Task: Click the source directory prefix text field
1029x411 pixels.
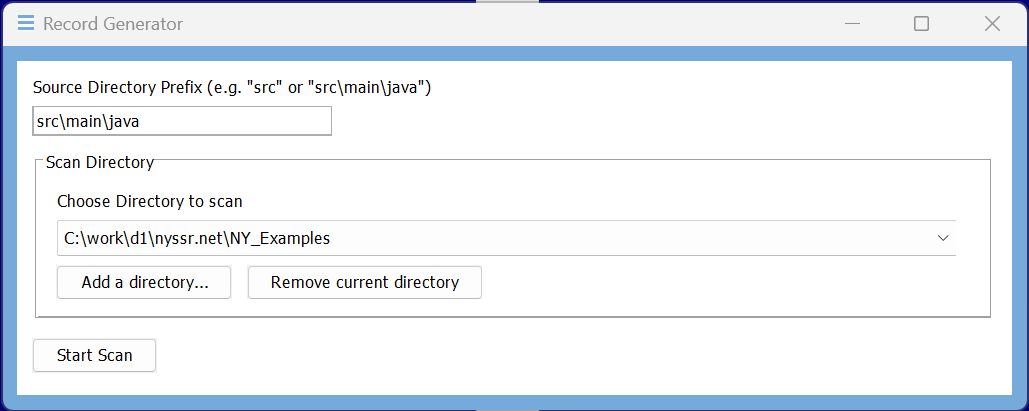Action: point(181,121)
